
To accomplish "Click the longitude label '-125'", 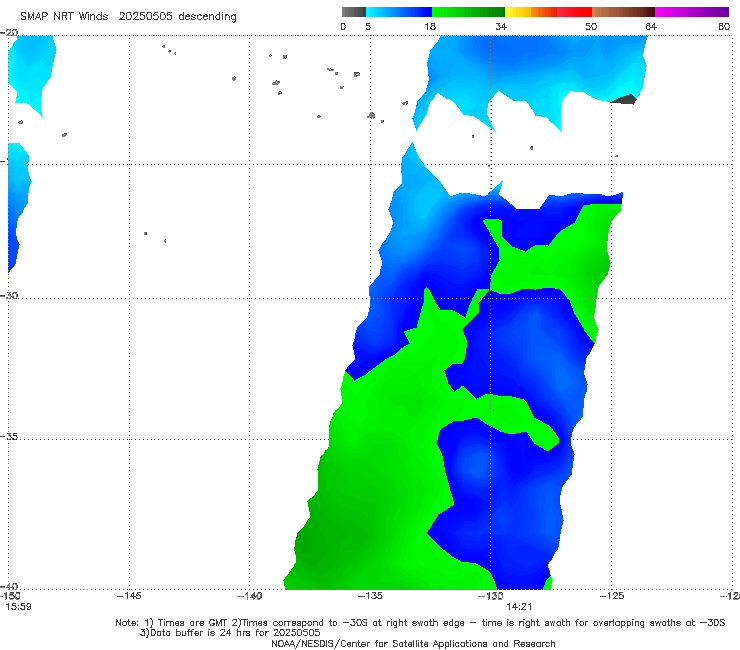I will (611, 596).
